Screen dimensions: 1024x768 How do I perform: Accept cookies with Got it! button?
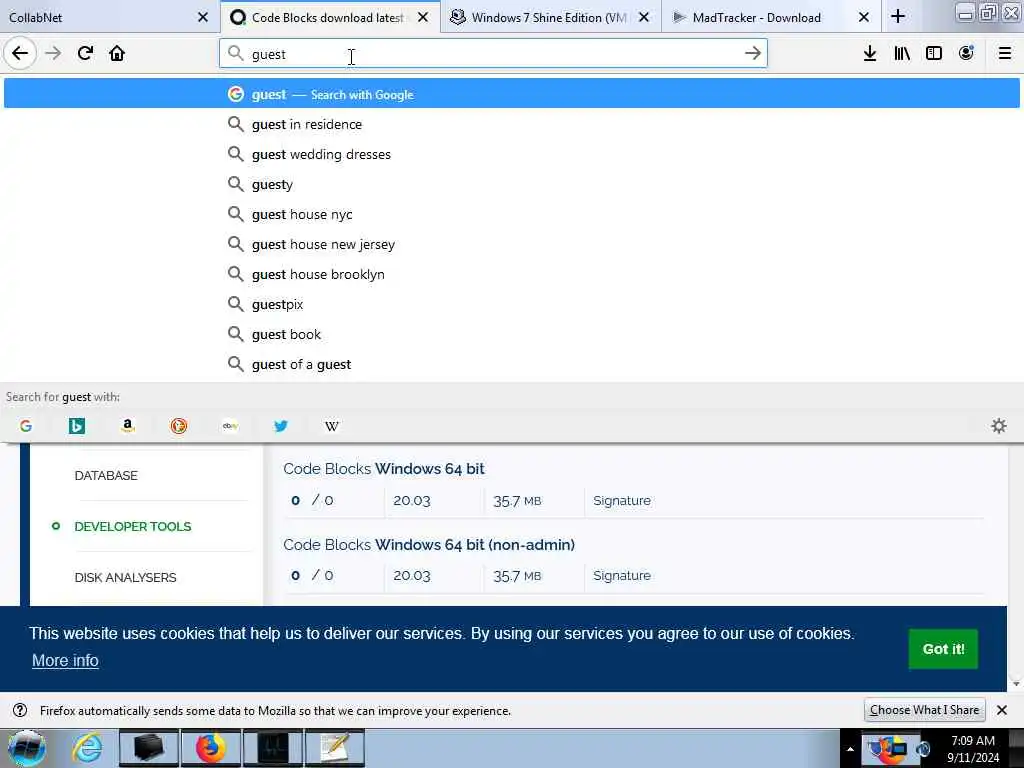pos(943,649)
